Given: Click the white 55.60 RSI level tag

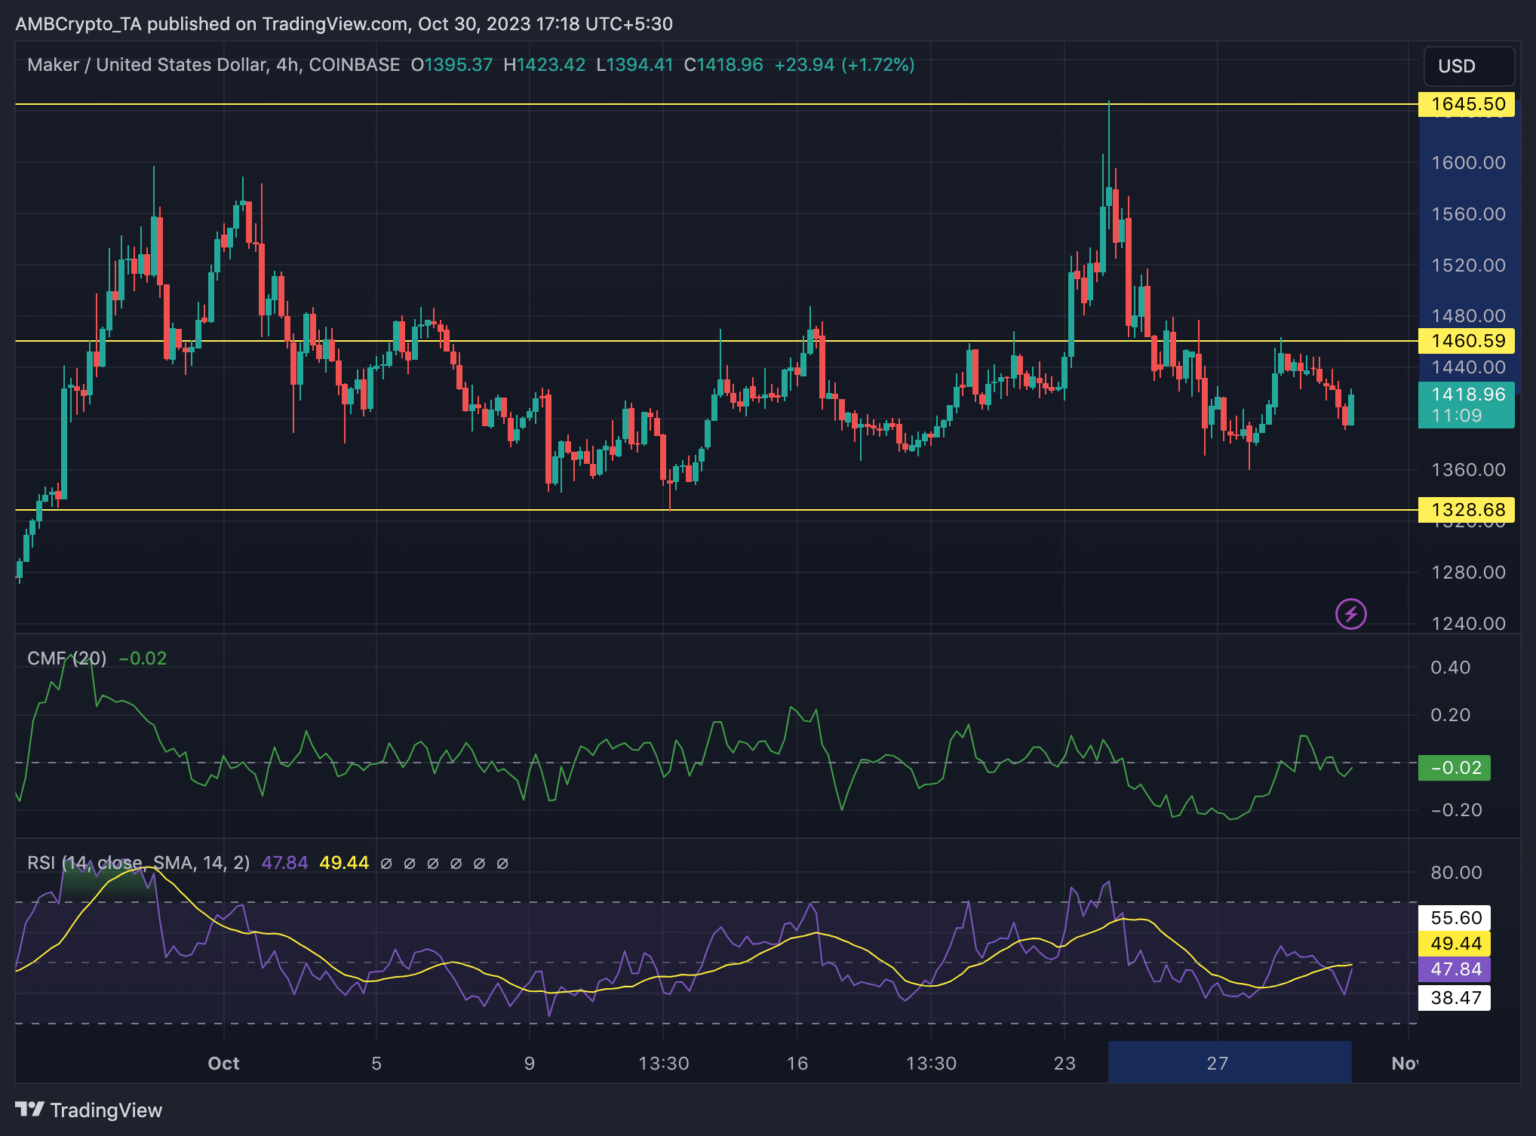Looking at the screenshot, I should pos(1455,918).
